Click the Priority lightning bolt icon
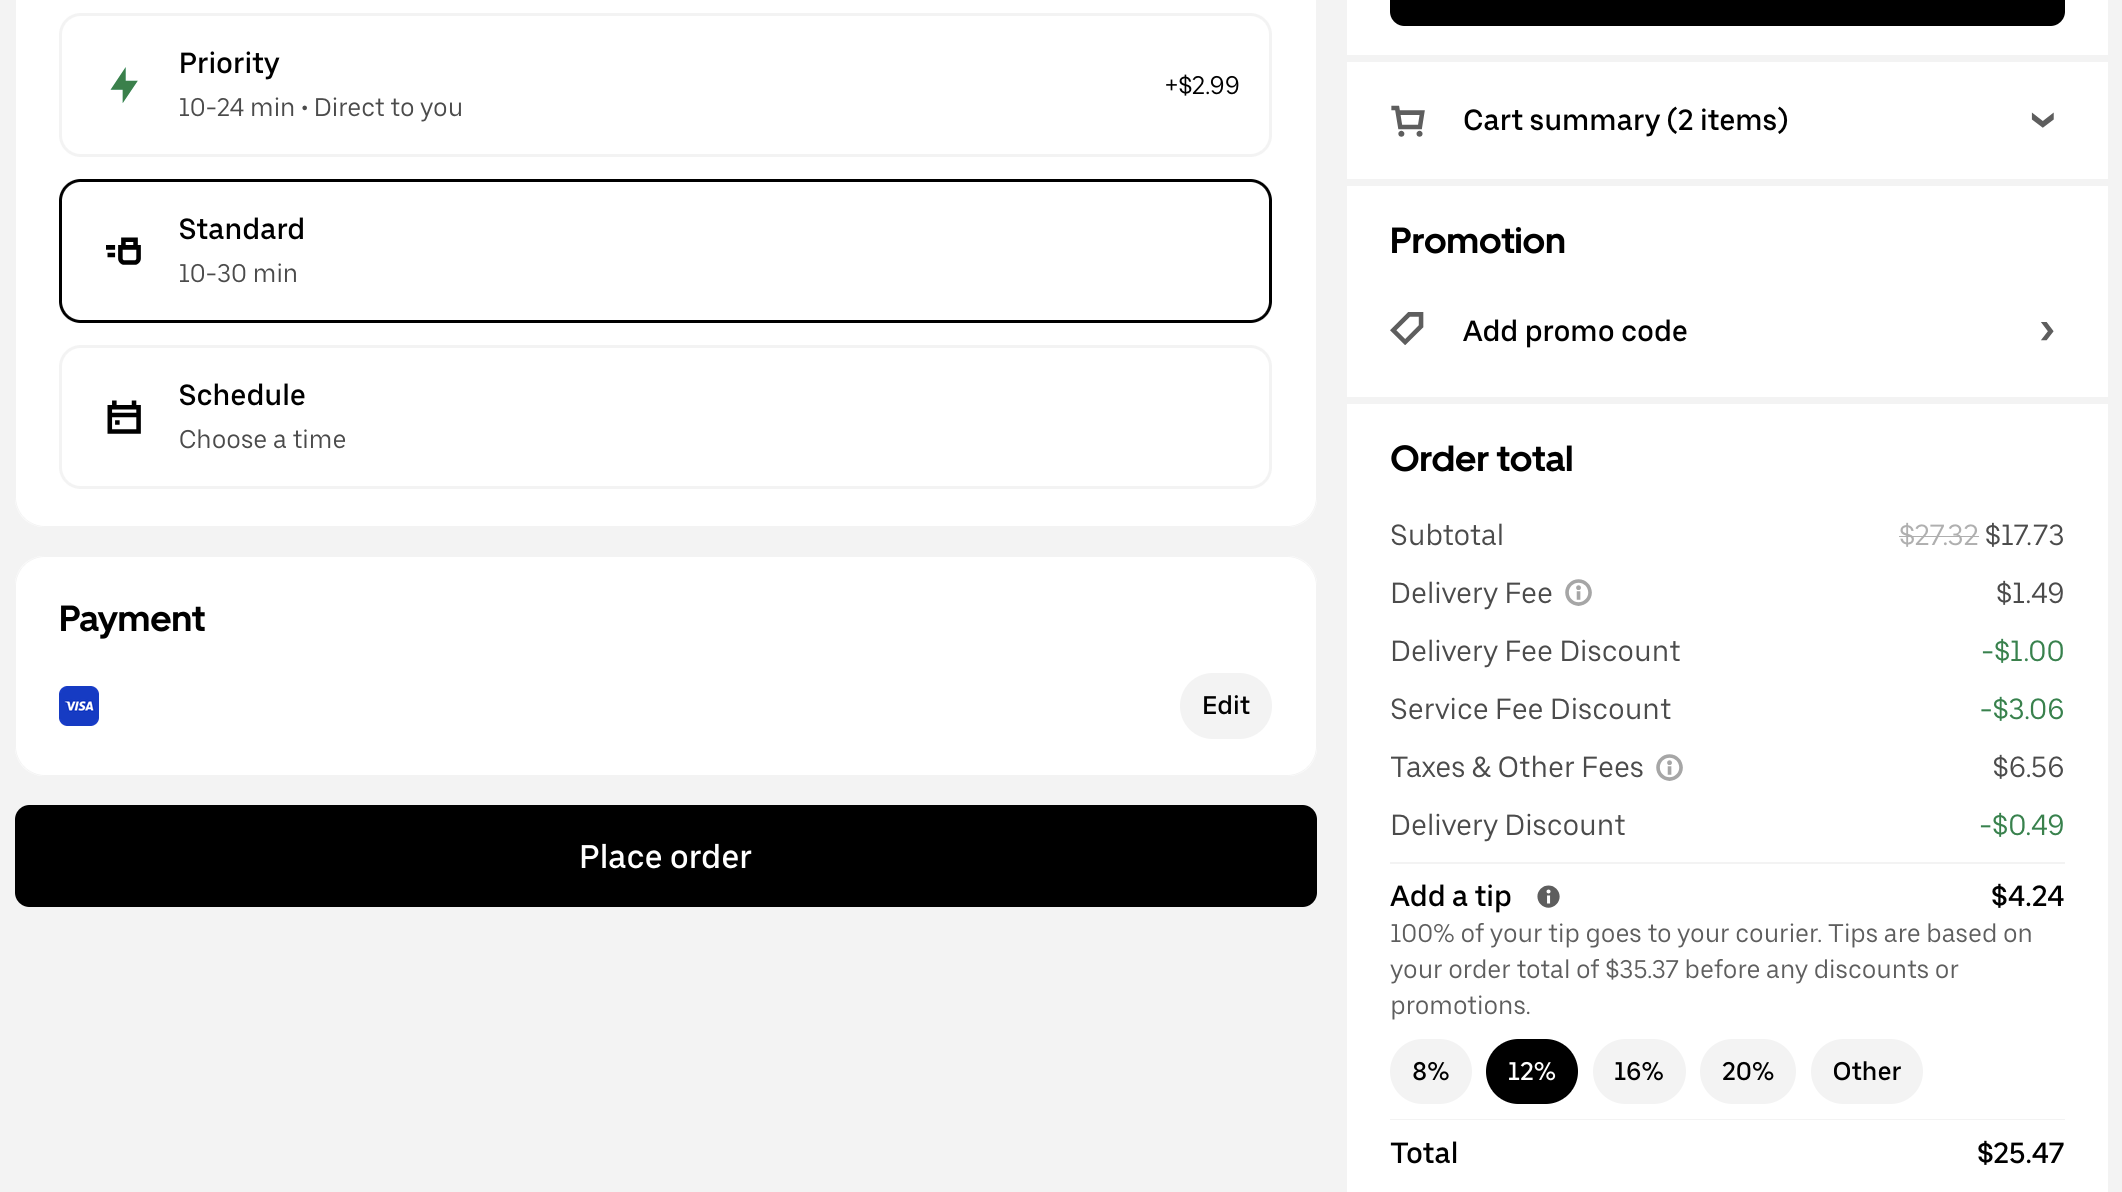Image resolution: width=2122 pixels, height=1192 pixels. [x=124, y=85]
